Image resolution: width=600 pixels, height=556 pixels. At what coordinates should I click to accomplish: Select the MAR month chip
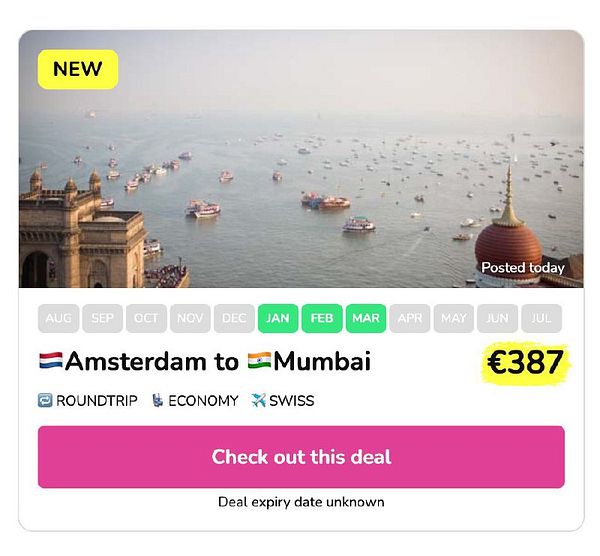pyautogui.click(x=366, y=318)
